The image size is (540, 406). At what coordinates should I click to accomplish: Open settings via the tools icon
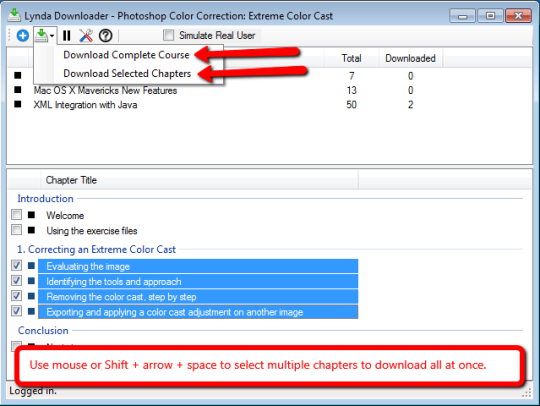(86, 35)
